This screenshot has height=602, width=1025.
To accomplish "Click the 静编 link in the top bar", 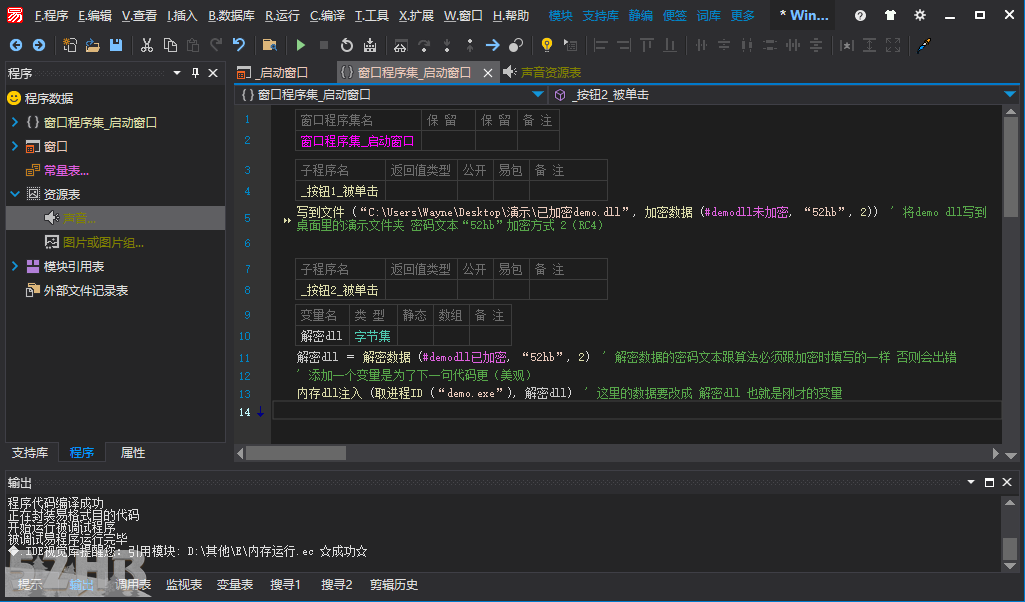I will (641, 15).
